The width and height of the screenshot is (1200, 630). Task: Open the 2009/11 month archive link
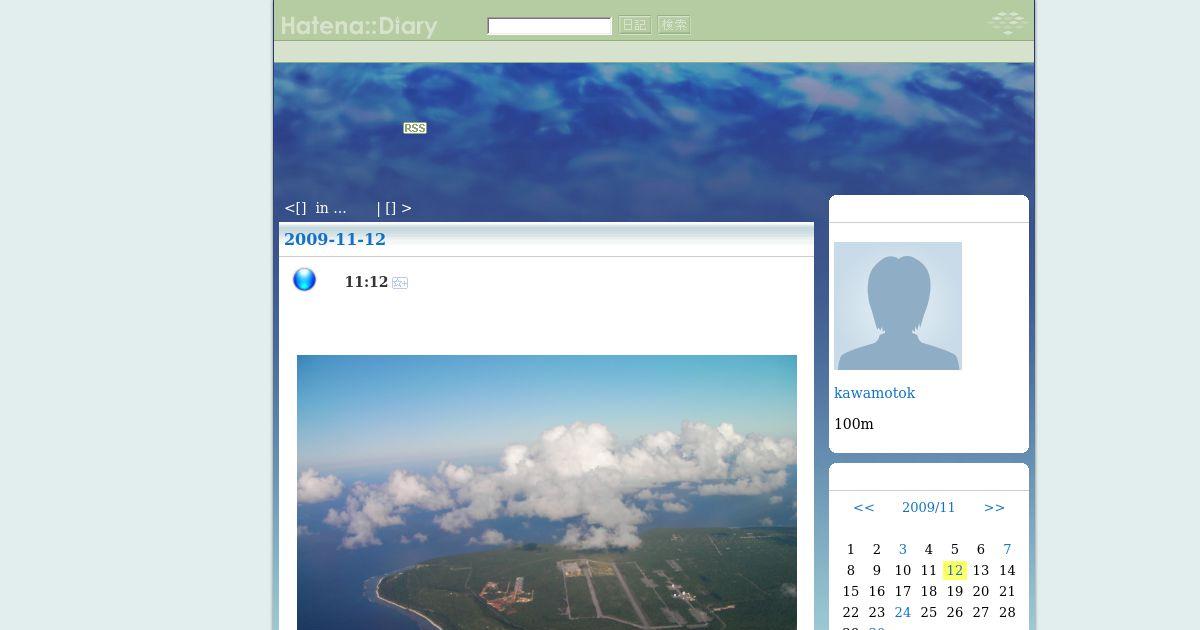tap(929, 508)
